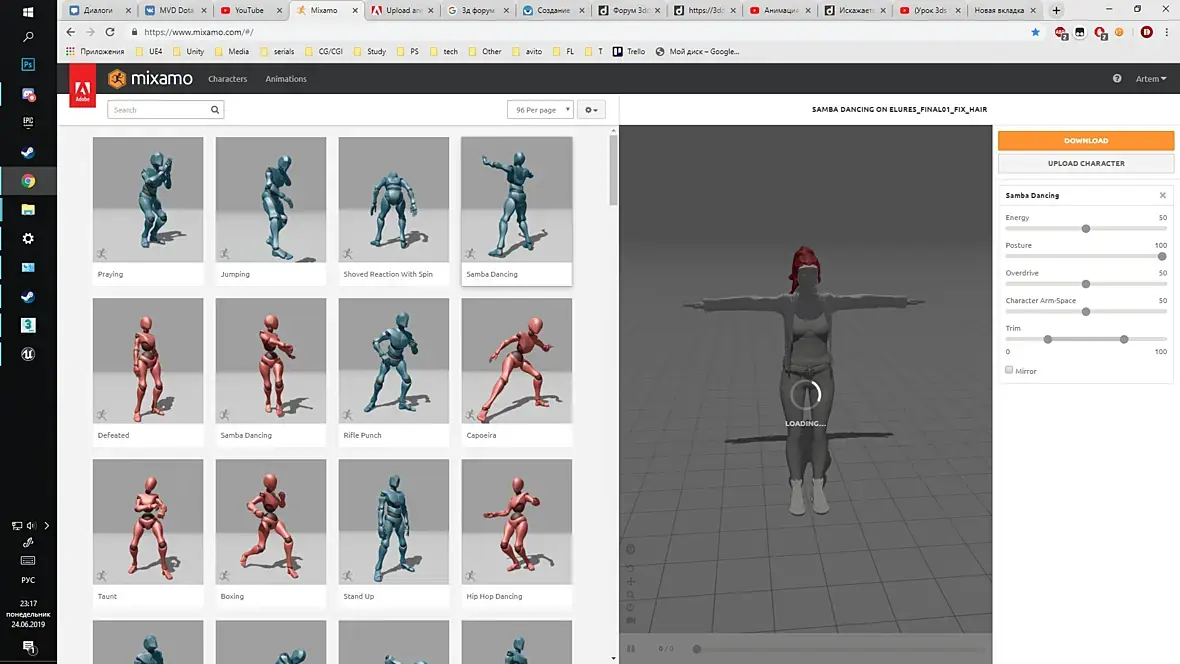Switch to the Characters tab
Image resolution: width=1180 pixels, height=664 pixels.
click(x=227, y=79)
